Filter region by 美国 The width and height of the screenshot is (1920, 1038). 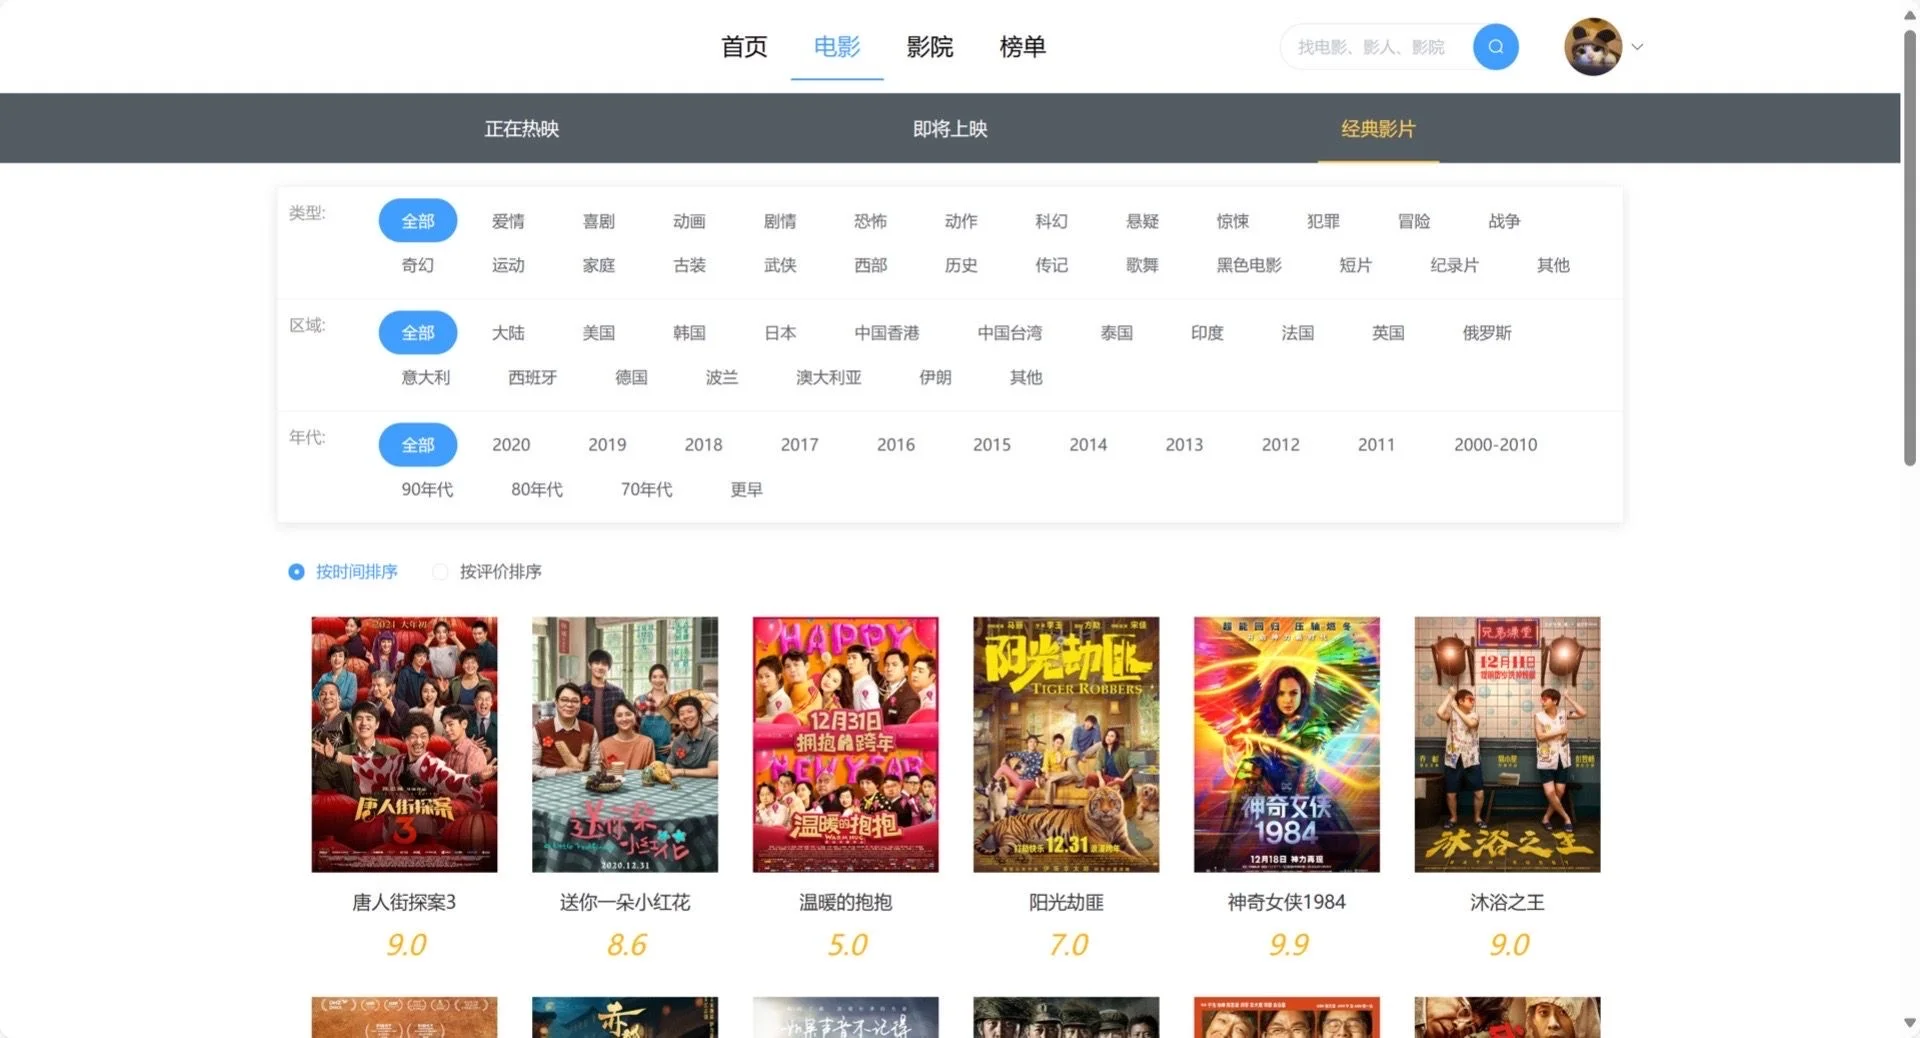(x=599, y=333)
